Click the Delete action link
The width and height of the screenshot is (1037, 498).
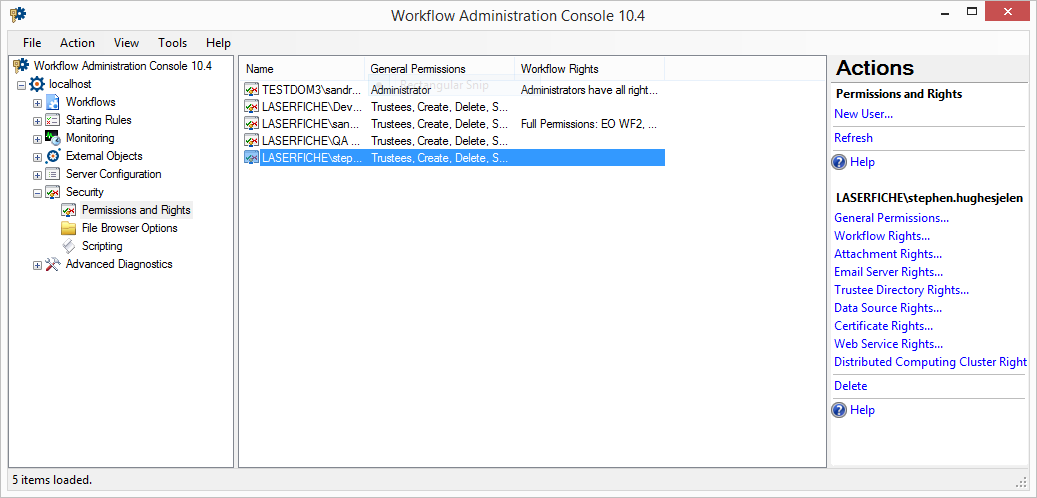(850, 386)
